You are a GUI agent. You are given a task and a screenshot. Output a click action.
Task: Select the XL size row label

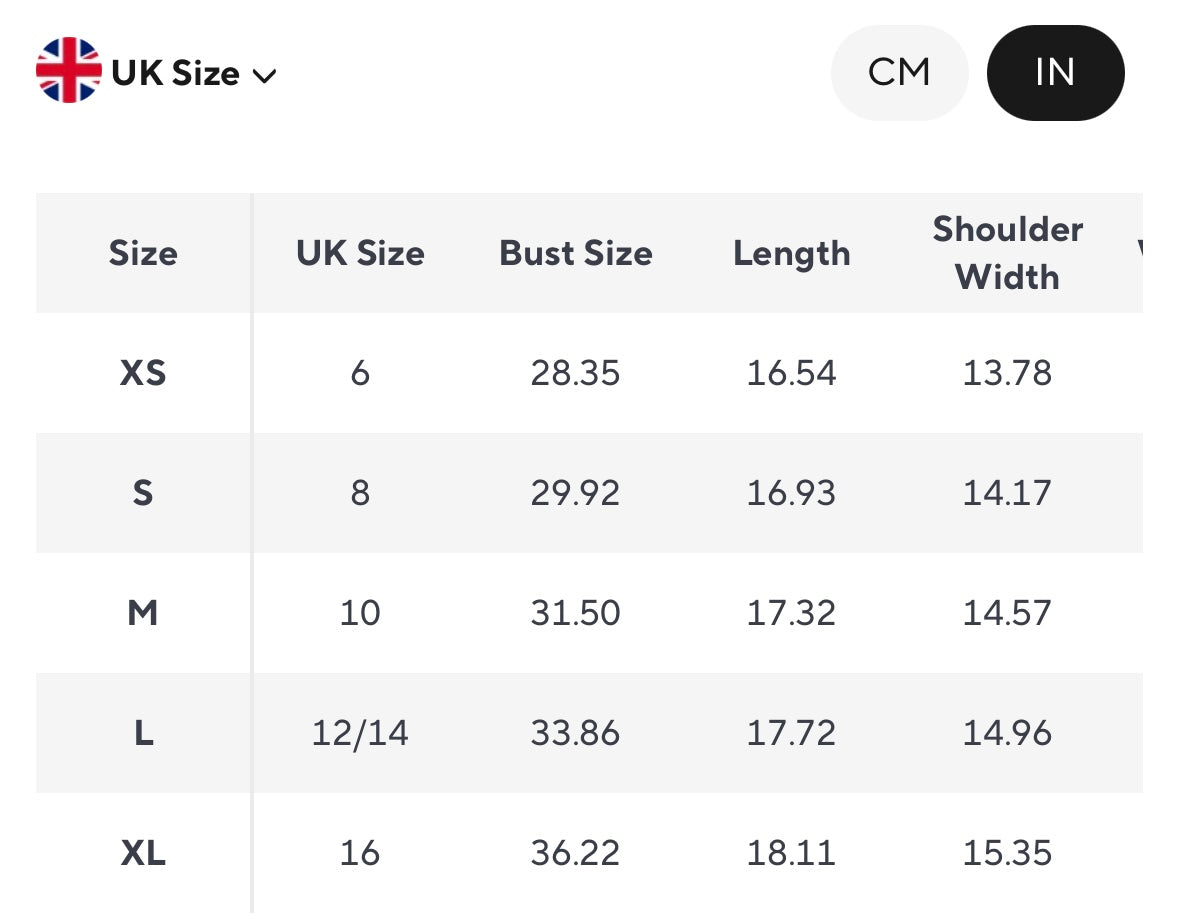(x=143, y=853)
